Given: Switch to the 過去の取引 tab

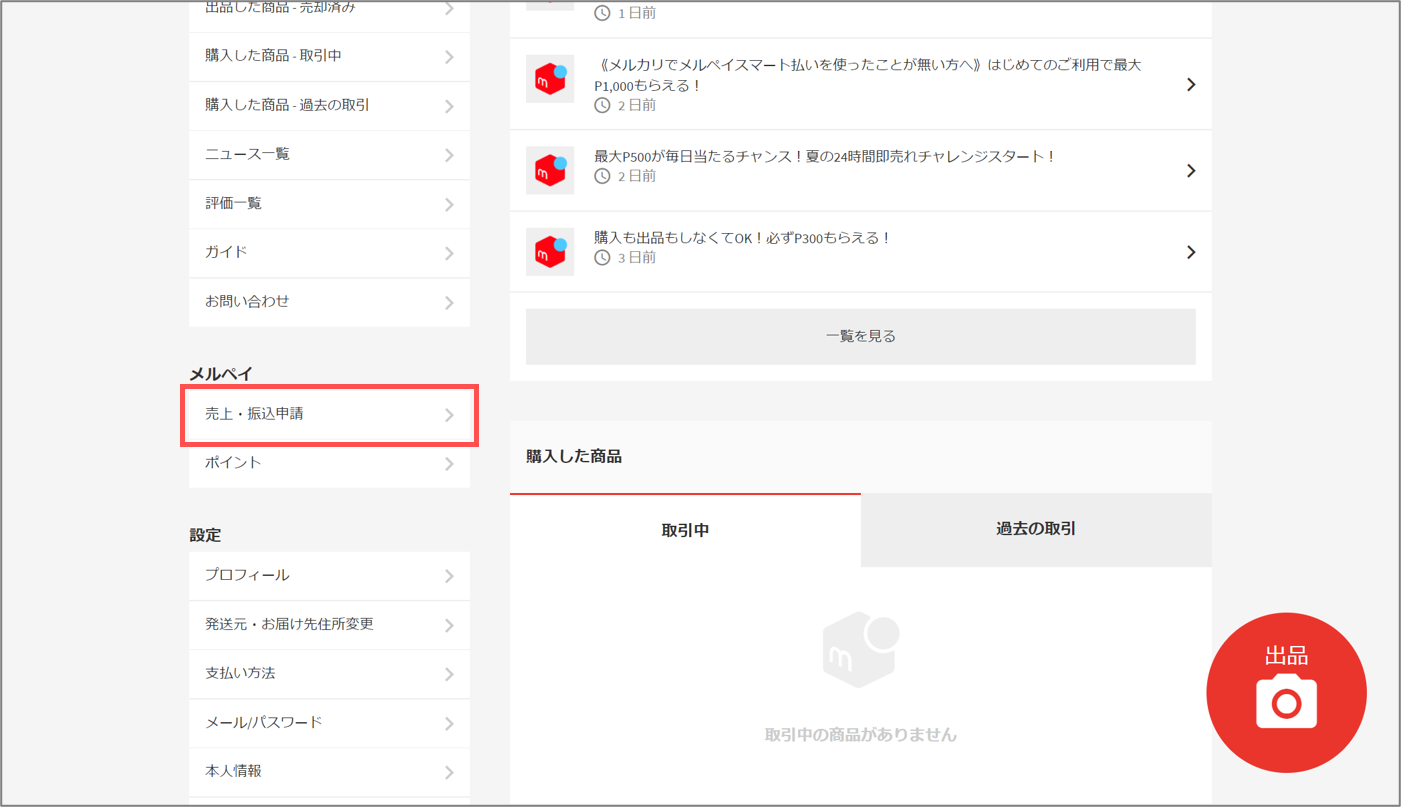Looking at the screenshot, I should (1036, 529).
